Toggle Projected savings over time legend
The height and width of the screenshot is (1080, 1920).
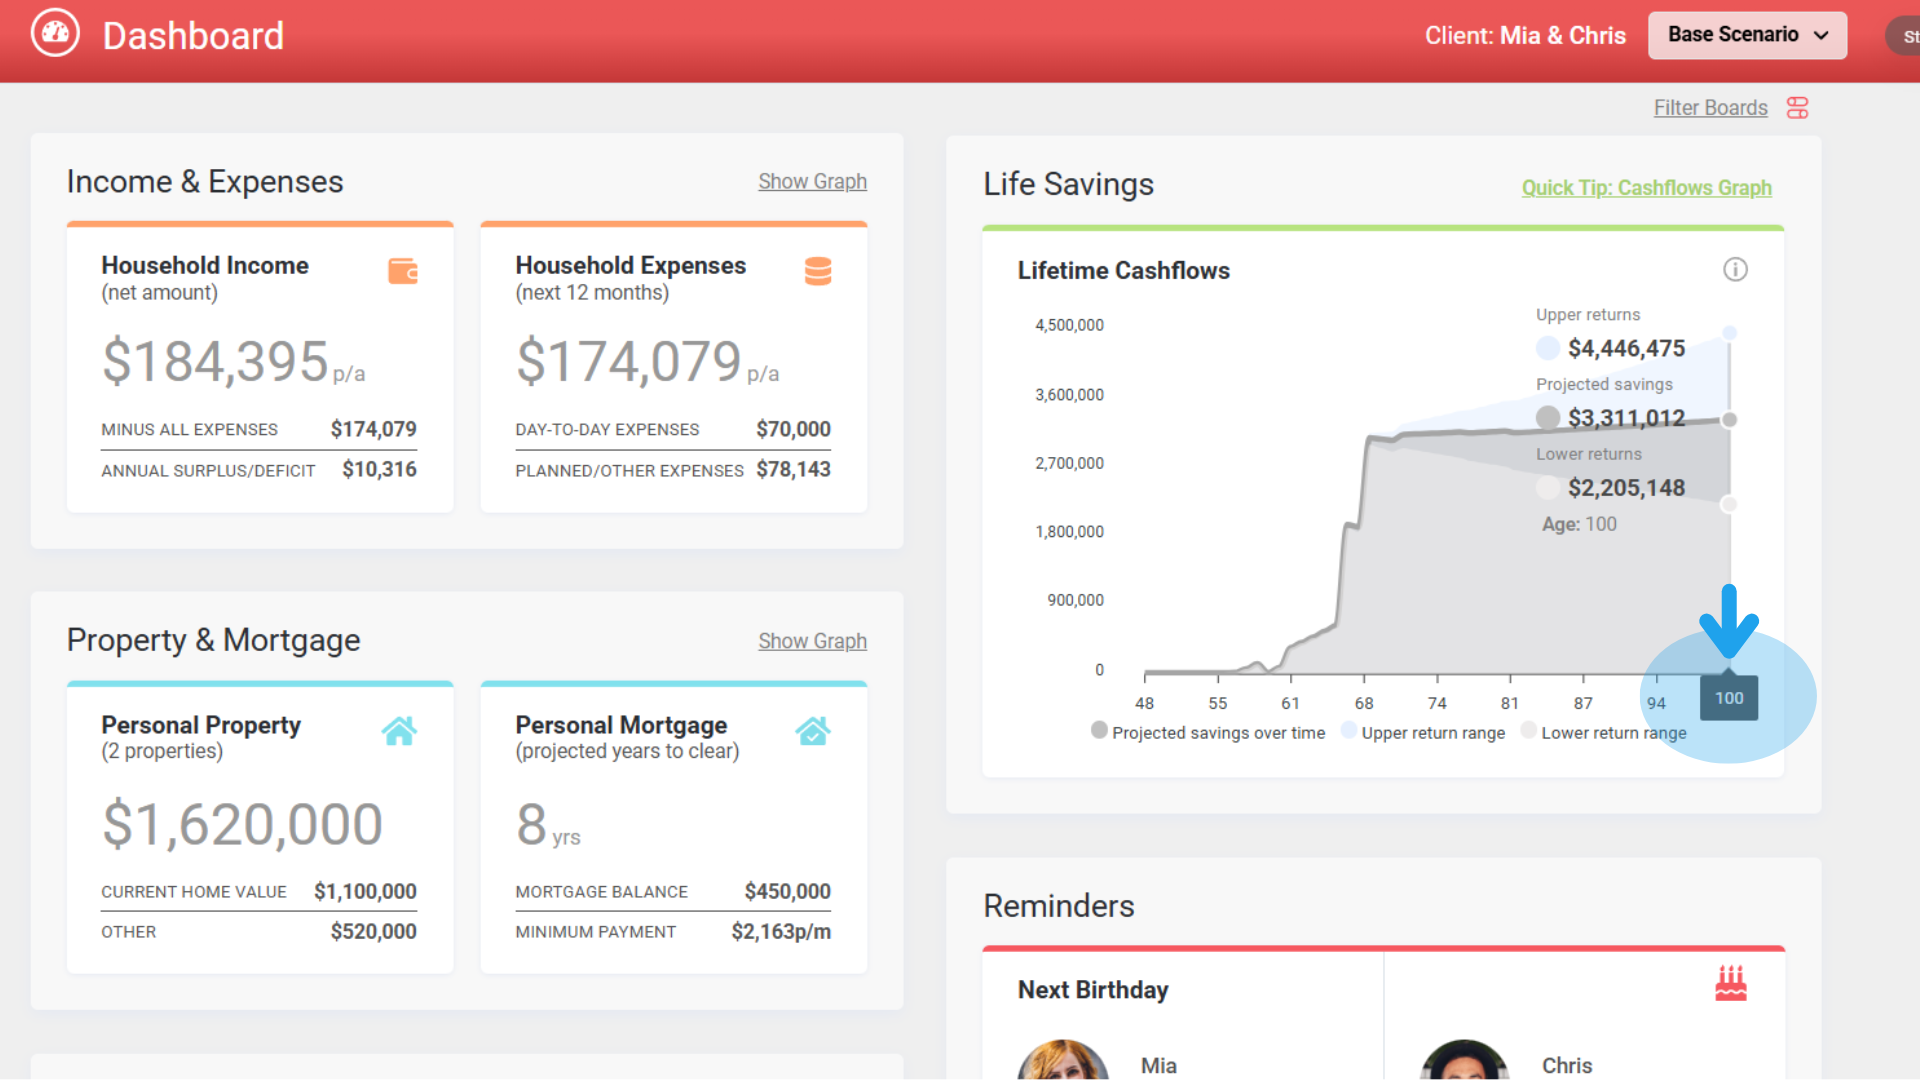[x=1208, y=732]
